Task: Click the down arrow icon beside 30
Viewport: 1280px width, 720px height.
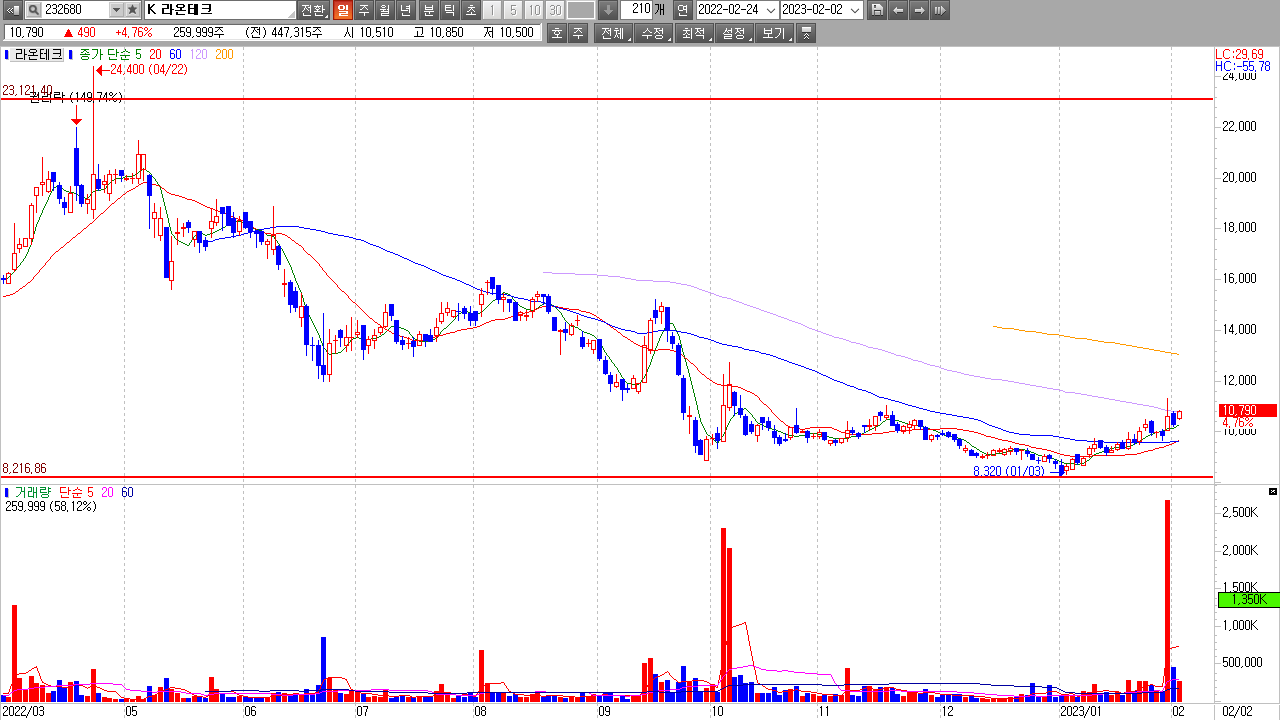Action: [x=608, y=10]
